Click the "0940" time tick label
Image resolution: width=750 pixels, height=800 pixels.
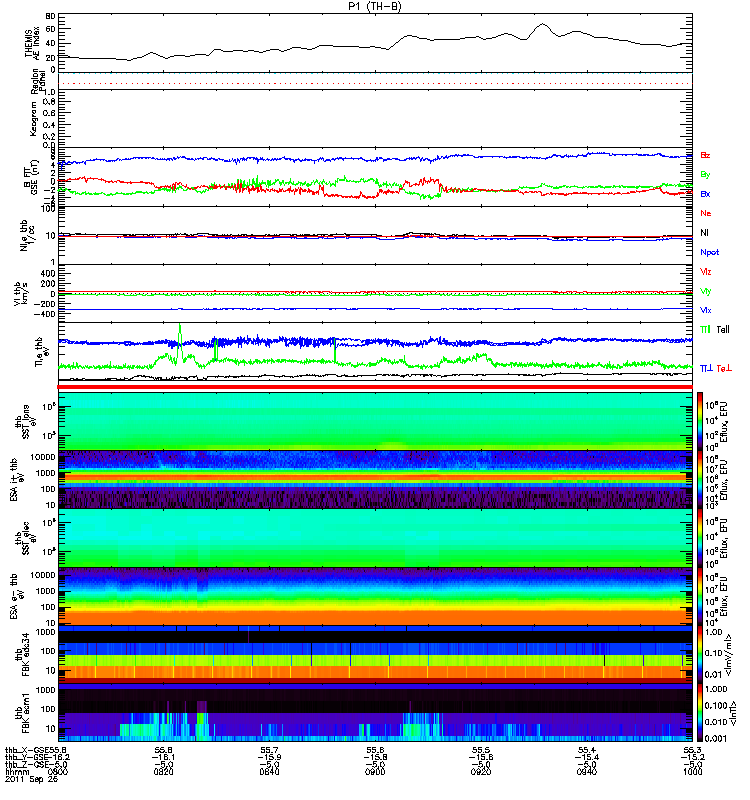[x=586, y=772]
